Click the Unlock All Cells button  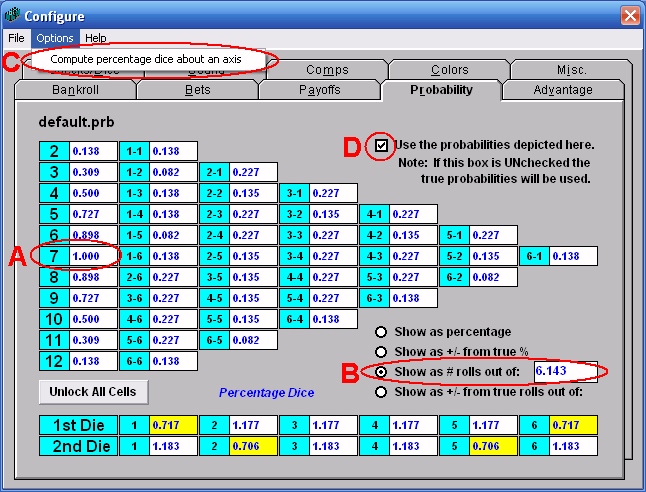click(91, 390)
